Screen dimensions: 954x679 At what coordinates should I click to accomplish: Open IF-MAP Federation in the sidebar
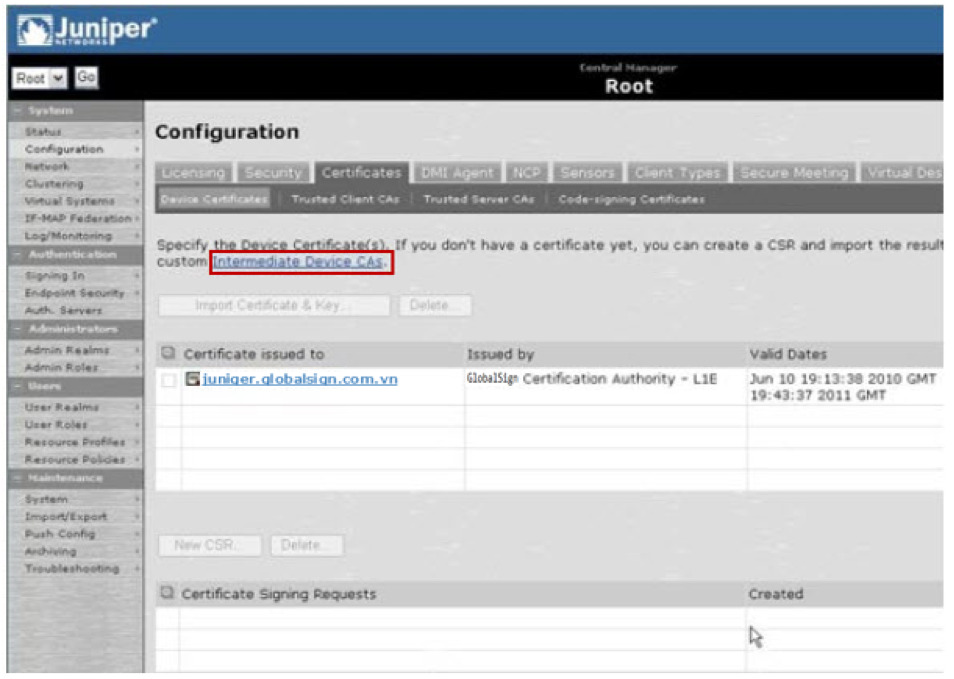click(78, 218)
